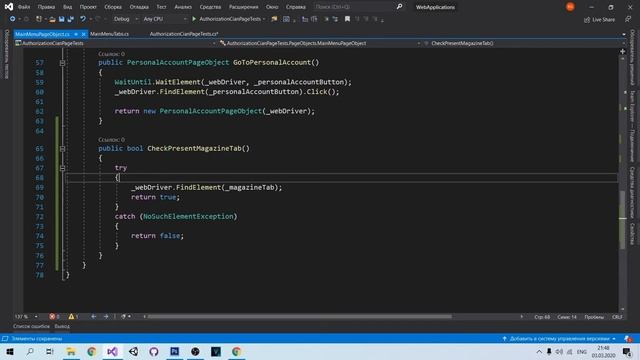Click the save all files icon
640x360 pixels.
coord(71,19)
